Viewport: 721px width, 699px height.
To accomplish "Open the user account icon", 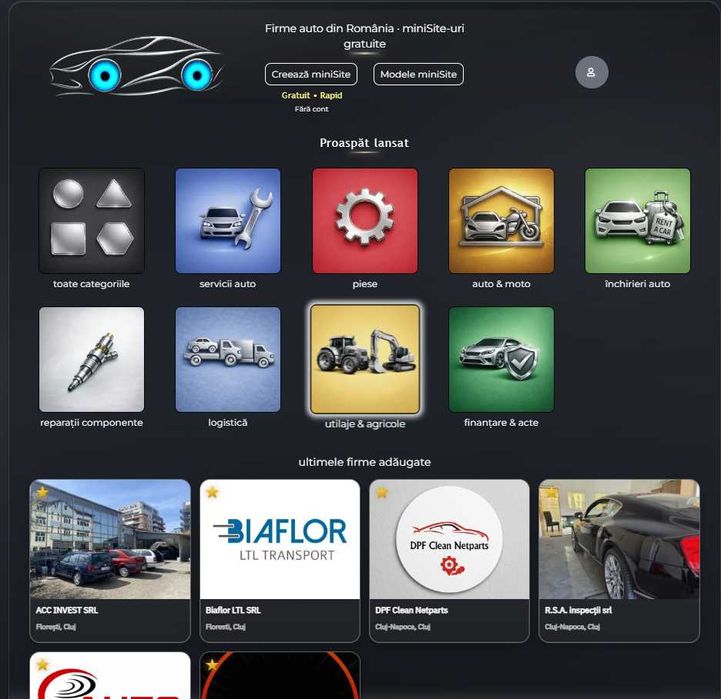I will [x=591, y=72].
